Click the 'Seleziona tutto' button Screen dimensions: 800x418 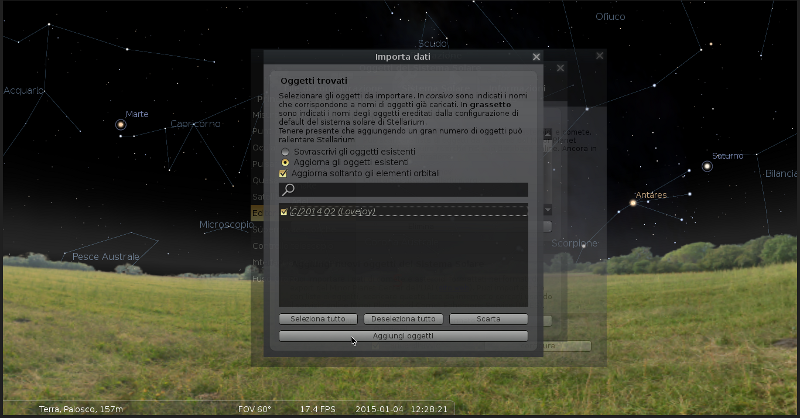pos(318,319)
